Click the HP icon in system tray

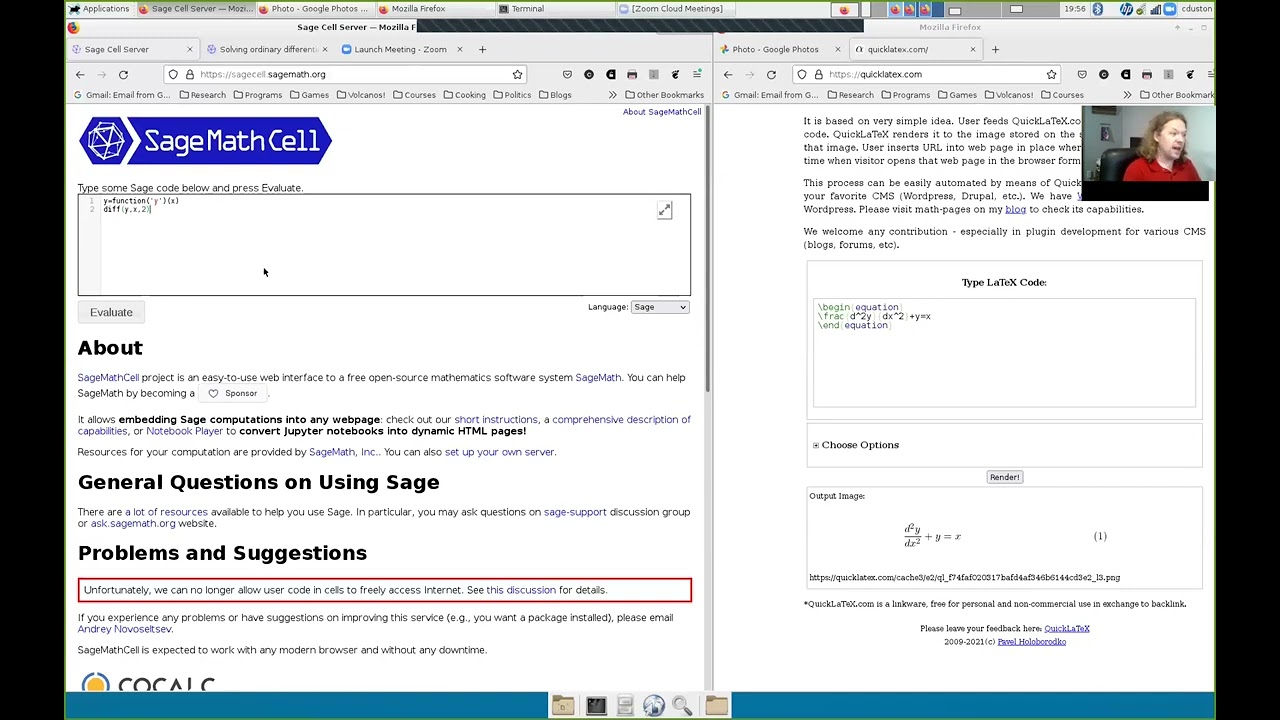[1126, 9]
